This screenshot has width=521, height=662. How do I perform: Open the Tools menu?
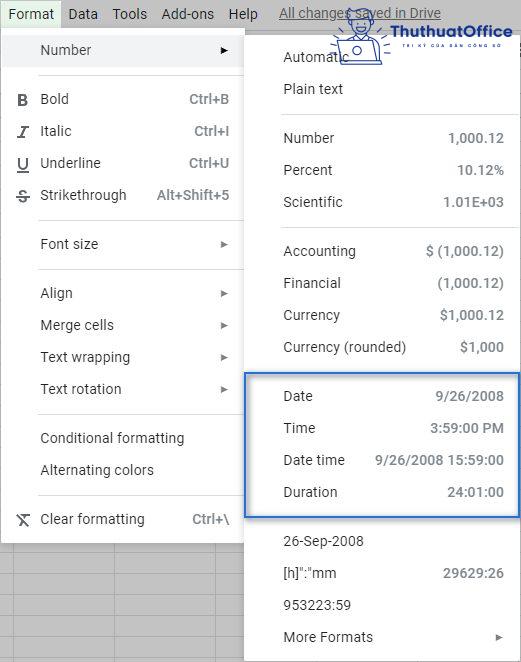tap(130, 14)
